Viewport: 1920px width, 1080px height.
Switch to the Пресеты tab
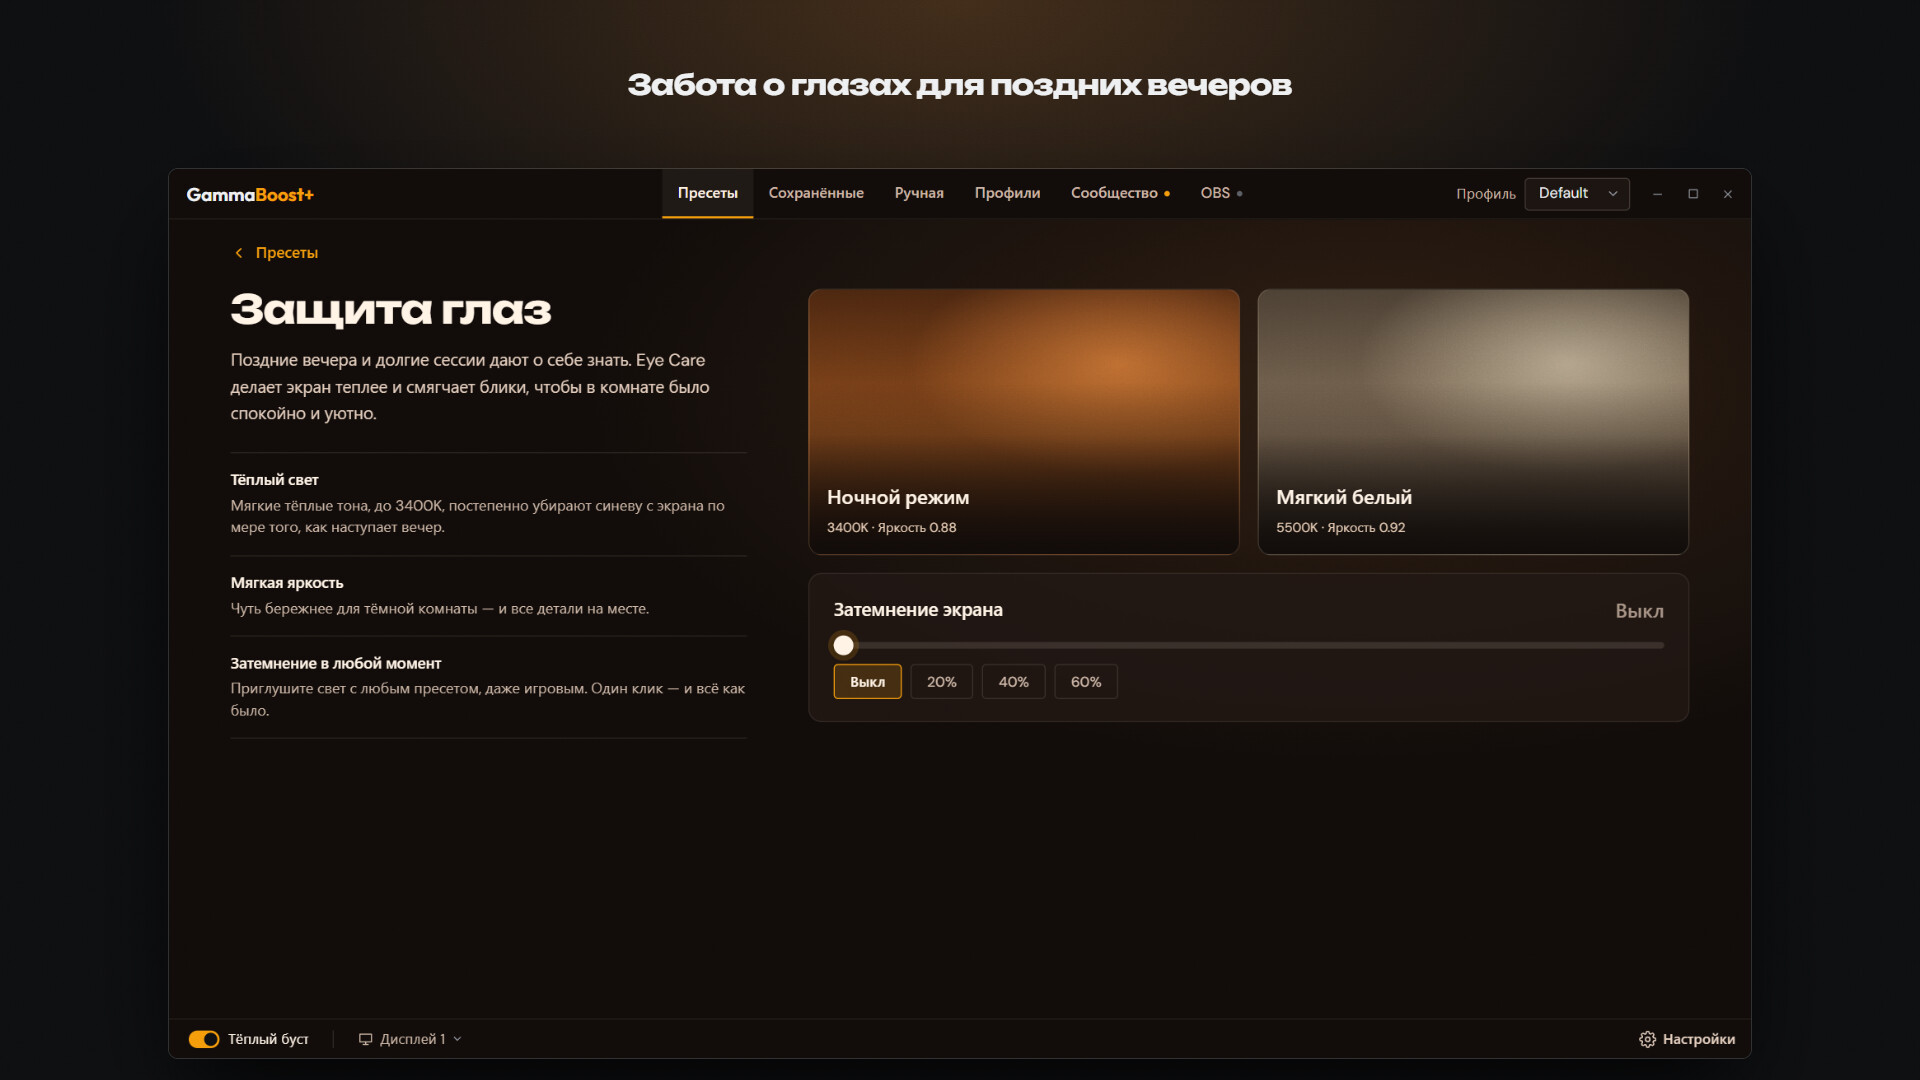click(707, 194)
